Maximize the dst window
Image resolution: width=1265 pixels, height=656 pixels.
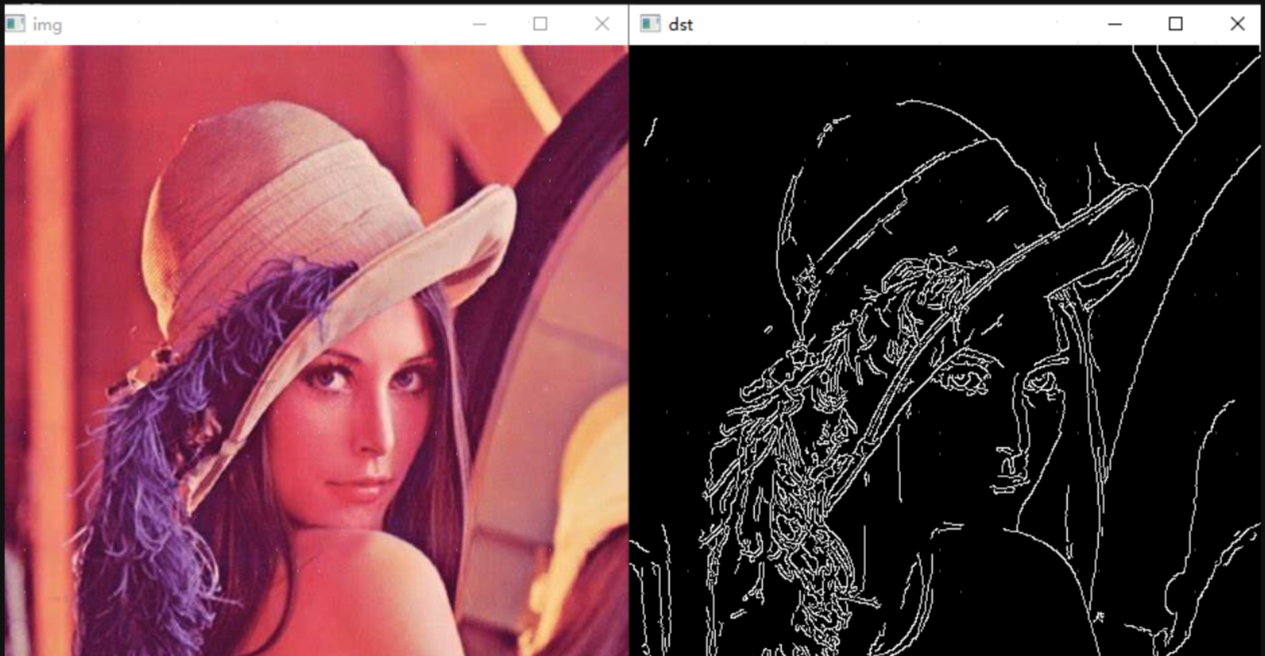pyautogui.click(x=1176, y=24)
